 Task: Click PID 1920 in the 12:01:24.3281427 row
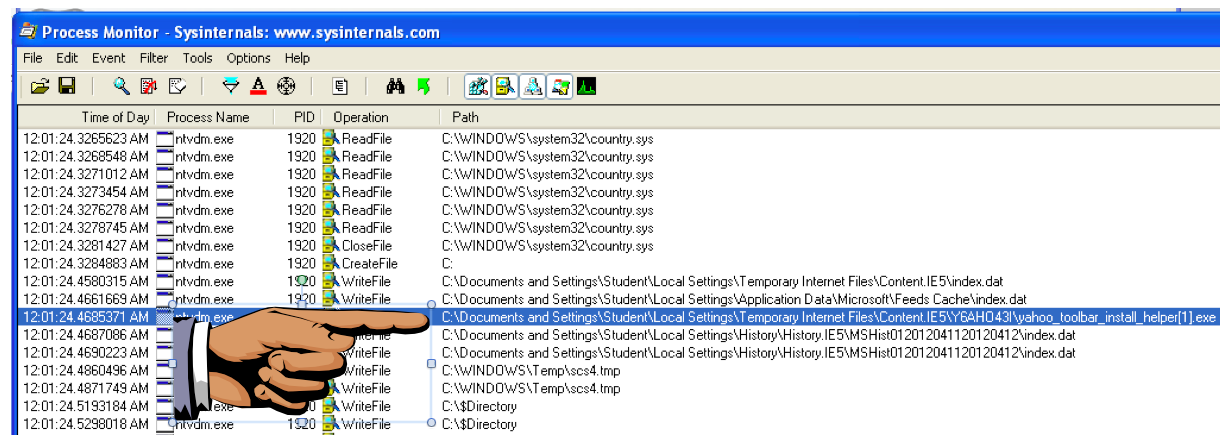click(x=302, y=245)
